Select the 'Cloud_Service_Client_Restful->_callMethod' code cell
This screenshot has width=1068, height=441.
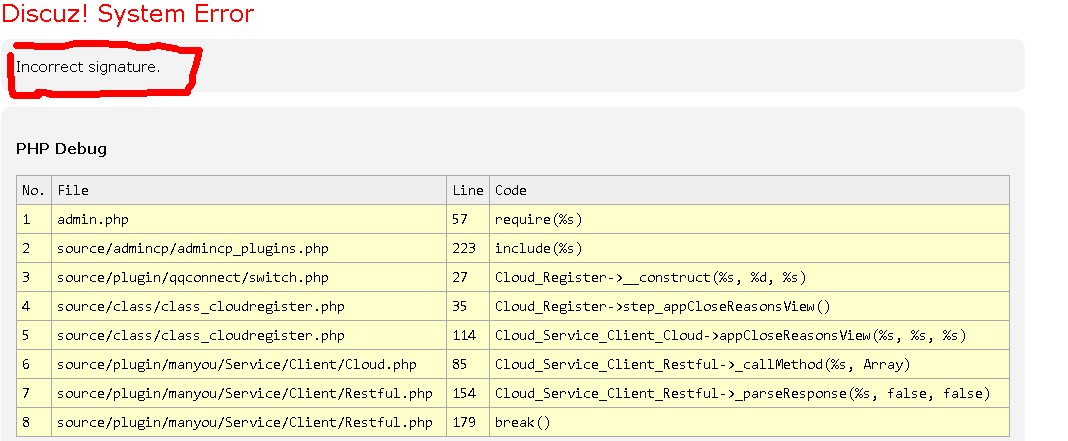pos(749,364)
